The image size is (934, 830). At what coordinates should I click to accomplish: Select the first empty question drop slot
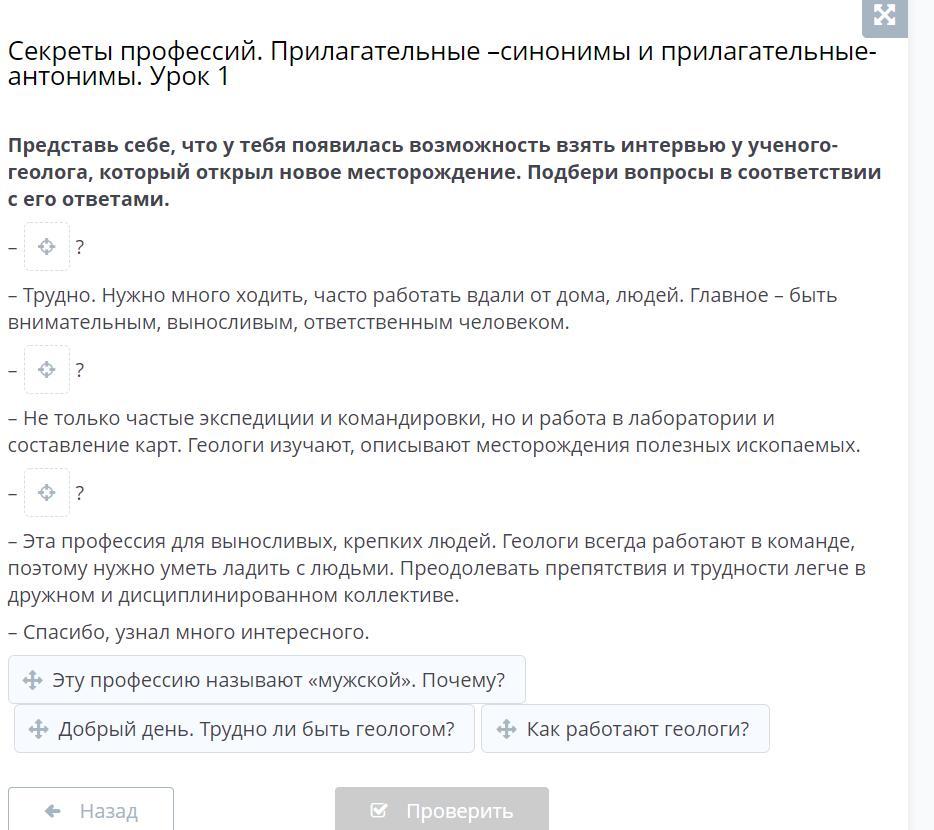tap(46, 247)
